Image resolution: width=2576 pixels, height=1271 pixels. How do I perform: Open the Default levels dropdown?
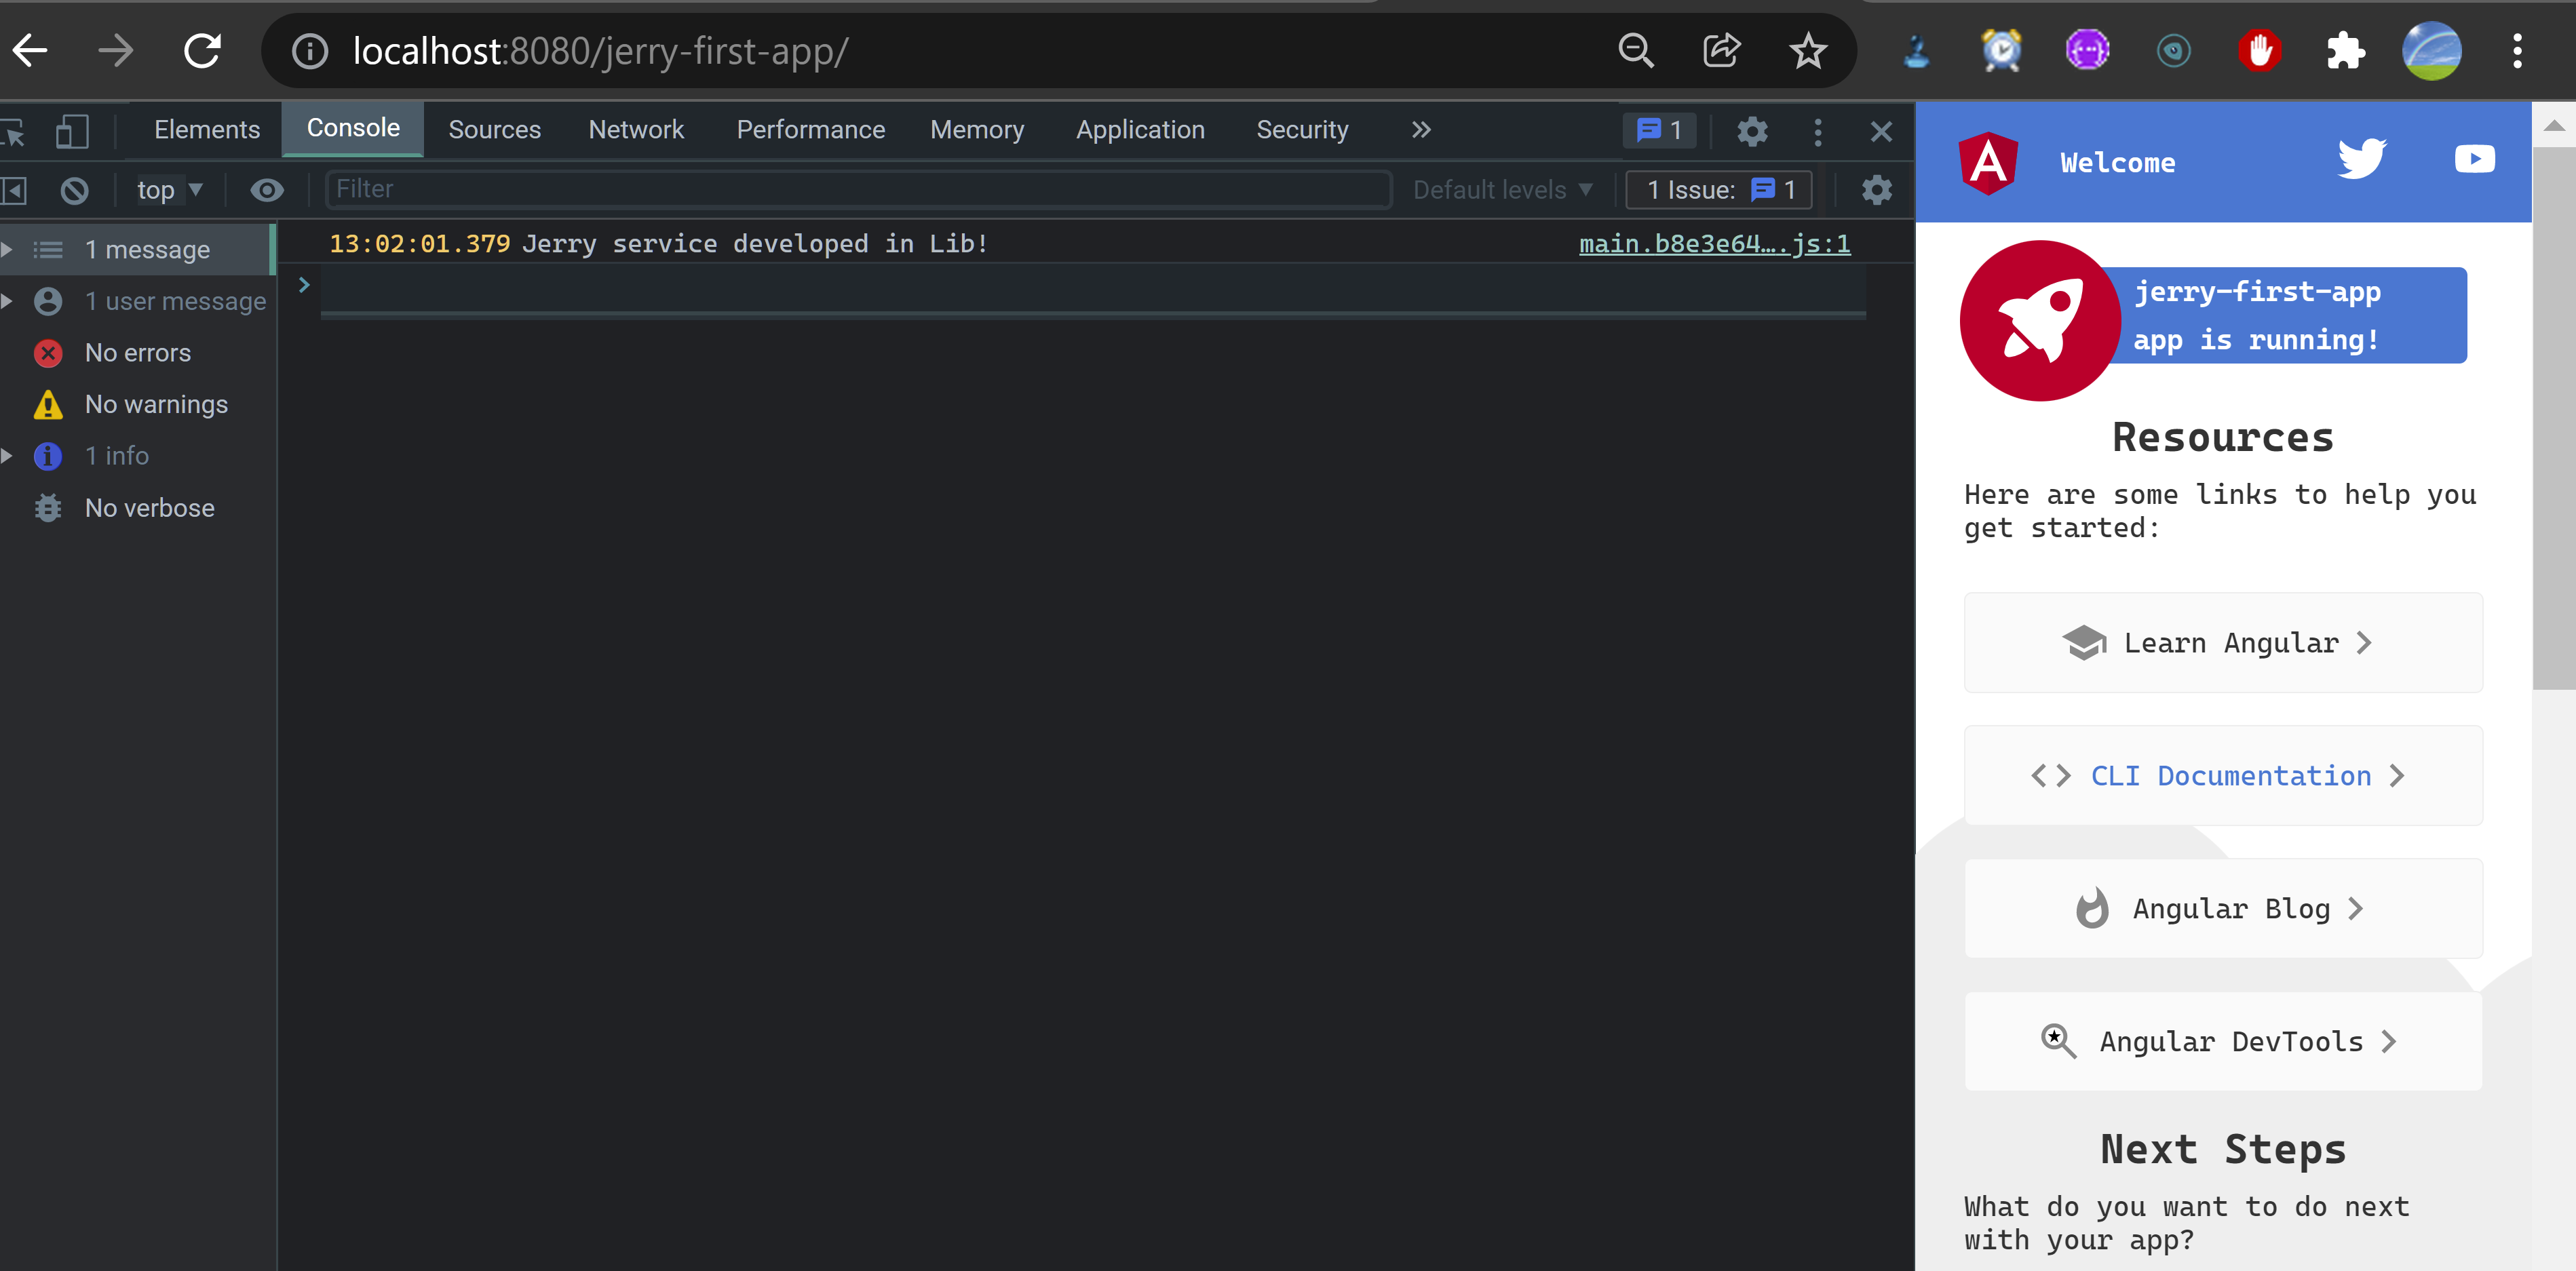coord(1501,190)
